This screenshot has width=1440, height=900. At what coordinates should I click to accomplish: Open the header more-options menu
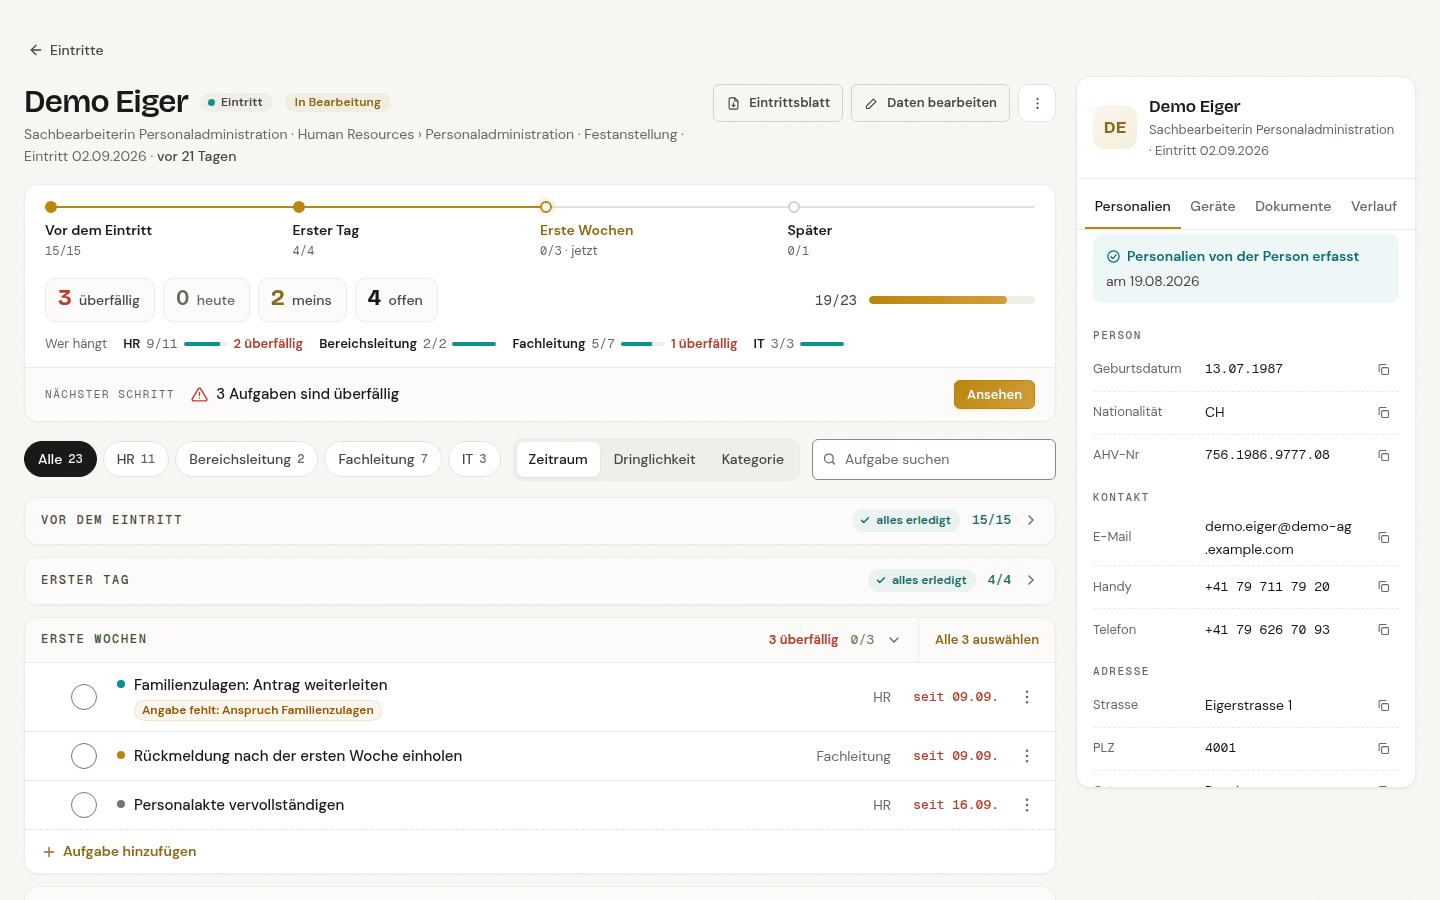pyautogui.click(x=1037, y=103)
